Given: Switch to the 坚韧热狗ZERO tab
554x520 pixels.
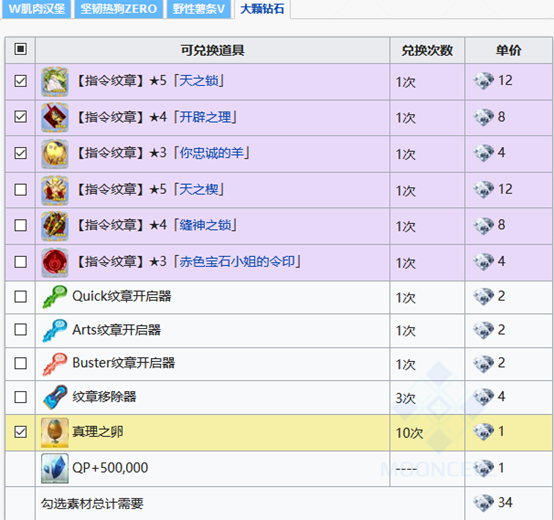Looking at the screenshot, I should click(x=119, y=9).
